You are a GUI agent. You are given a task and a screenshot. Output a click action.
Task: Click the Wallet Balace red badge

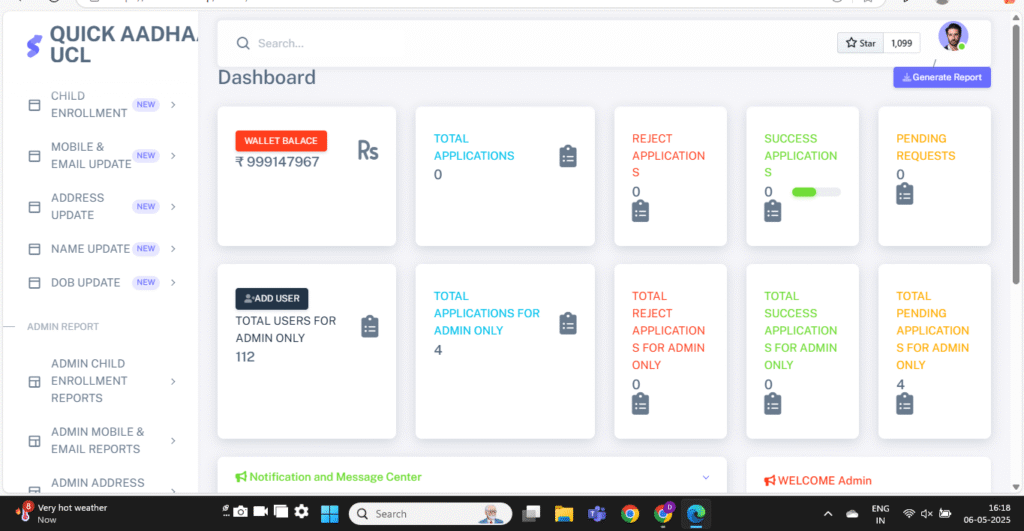281,140
